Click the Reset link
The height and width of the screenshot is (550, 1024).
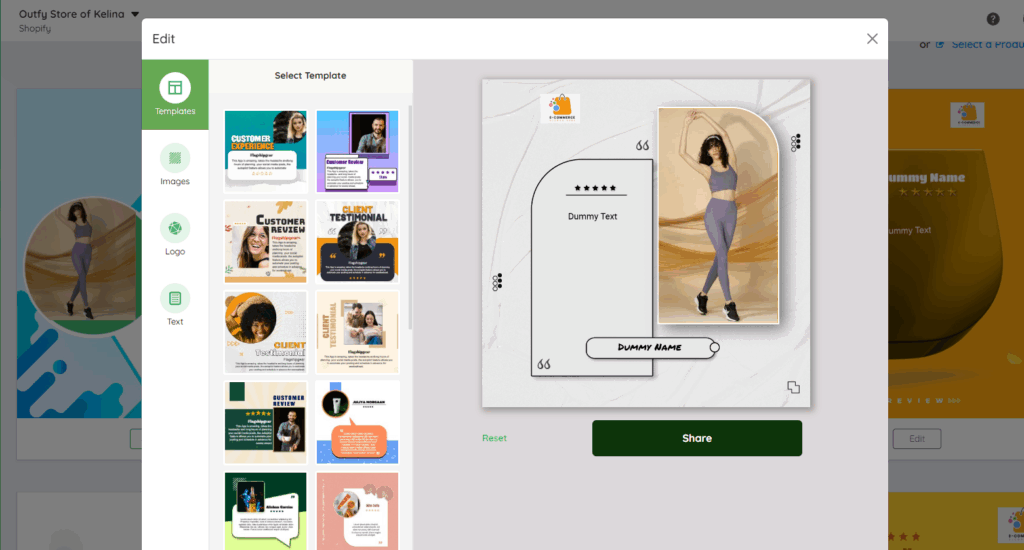click(x=494, y=438)
